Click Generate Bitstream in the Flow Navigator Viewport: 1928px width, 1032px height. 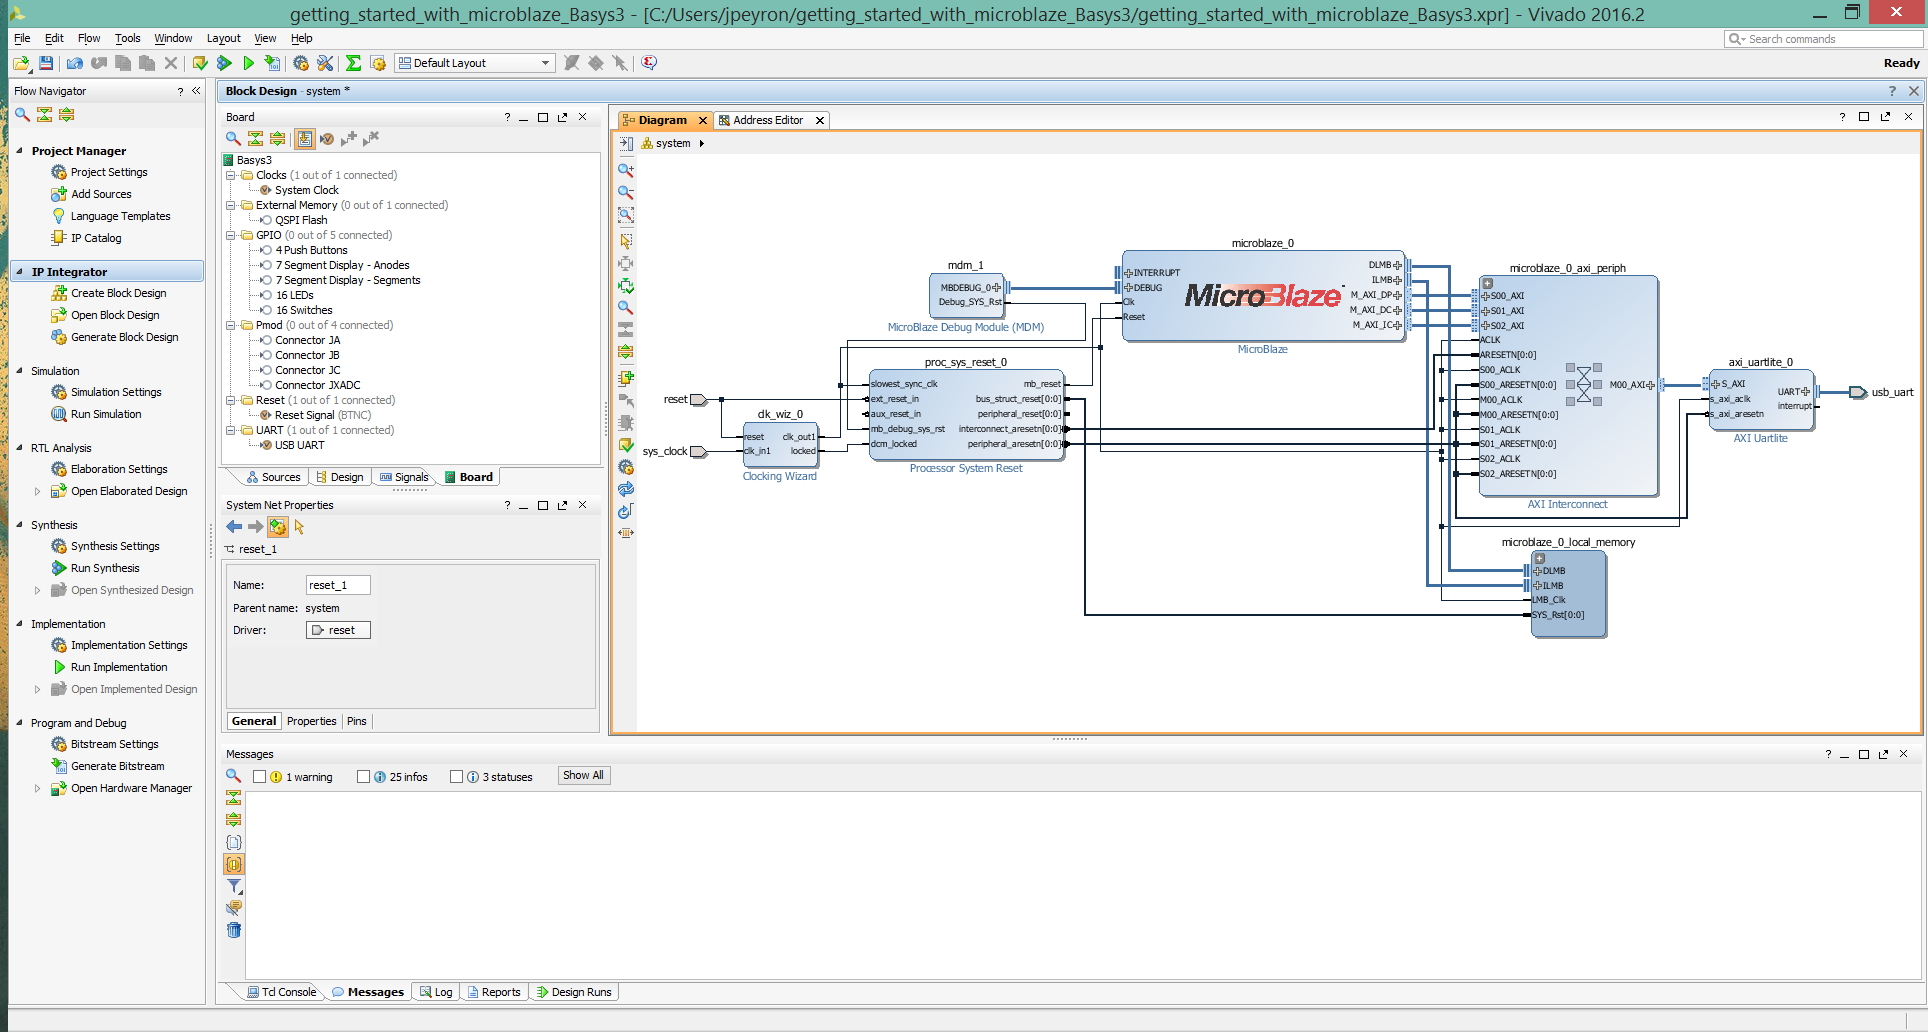(x=117, y=766)
